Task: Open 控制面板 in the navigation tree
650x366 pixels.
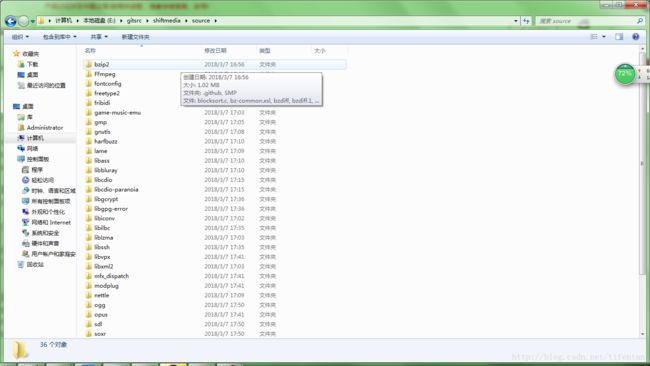Action: [38, 159]
